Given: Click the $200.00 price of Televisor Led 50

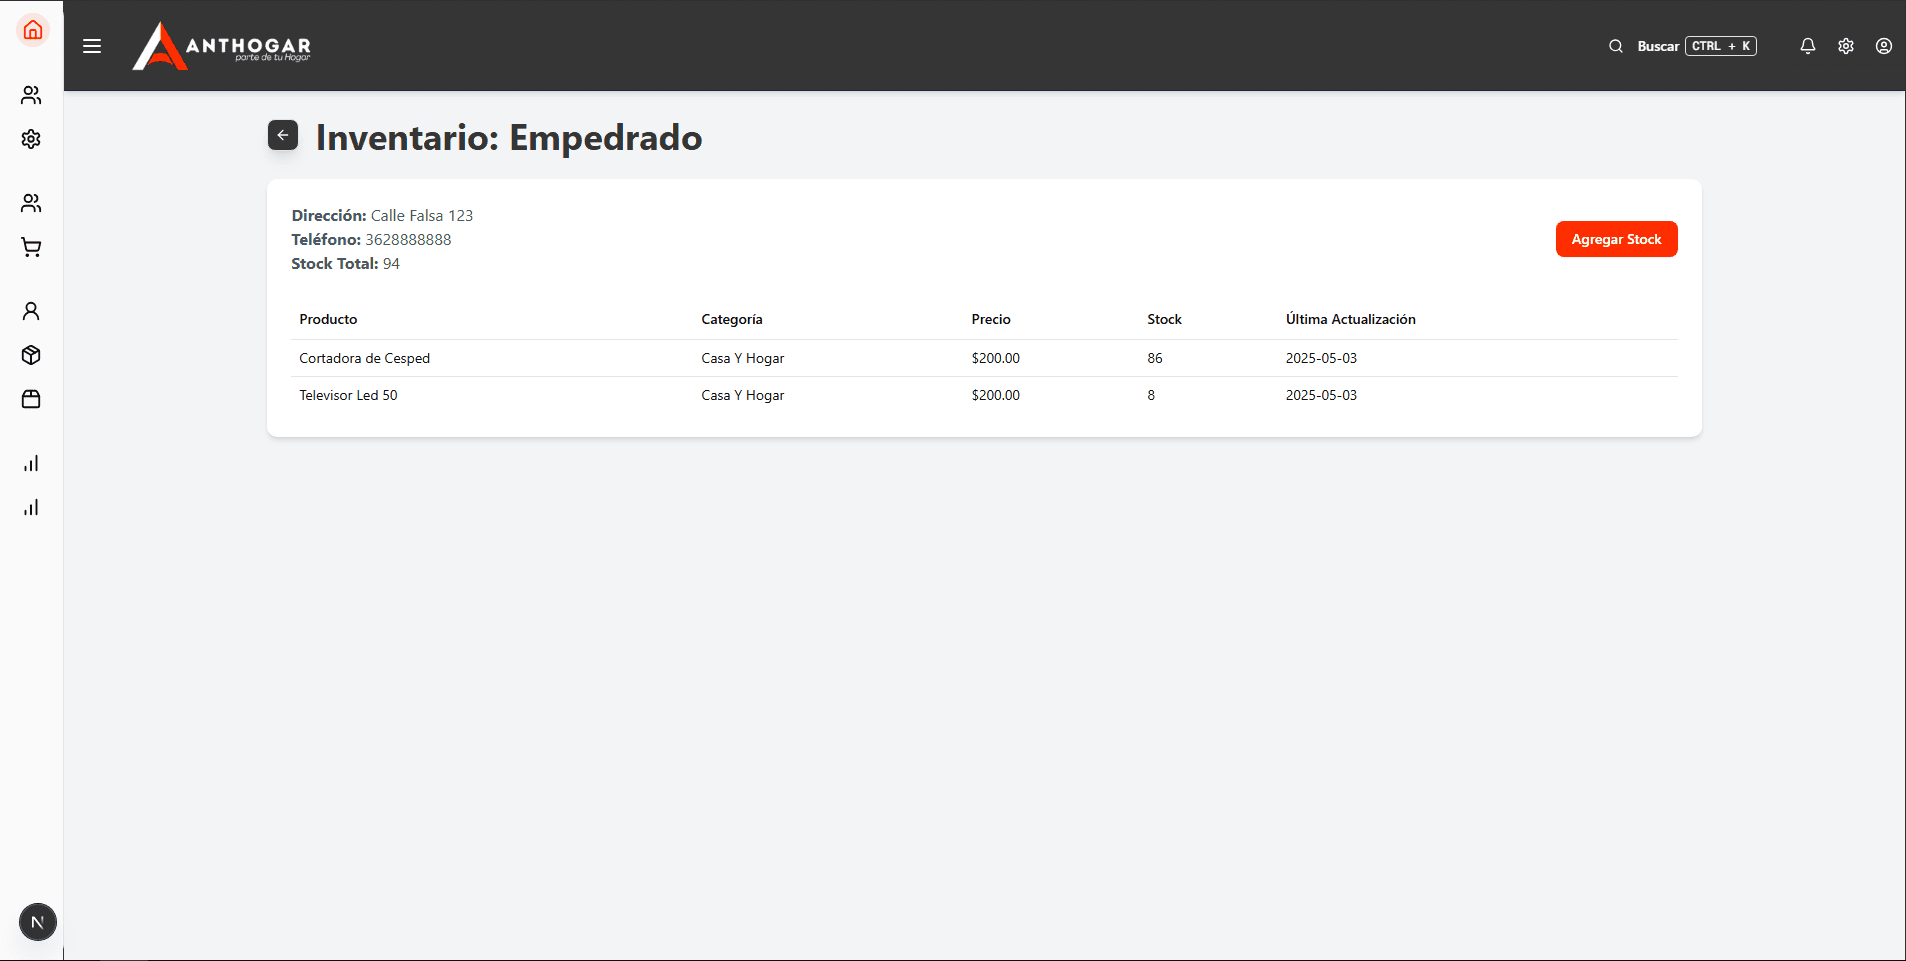Looking at the screenshot, I should [x=996, y=395].
